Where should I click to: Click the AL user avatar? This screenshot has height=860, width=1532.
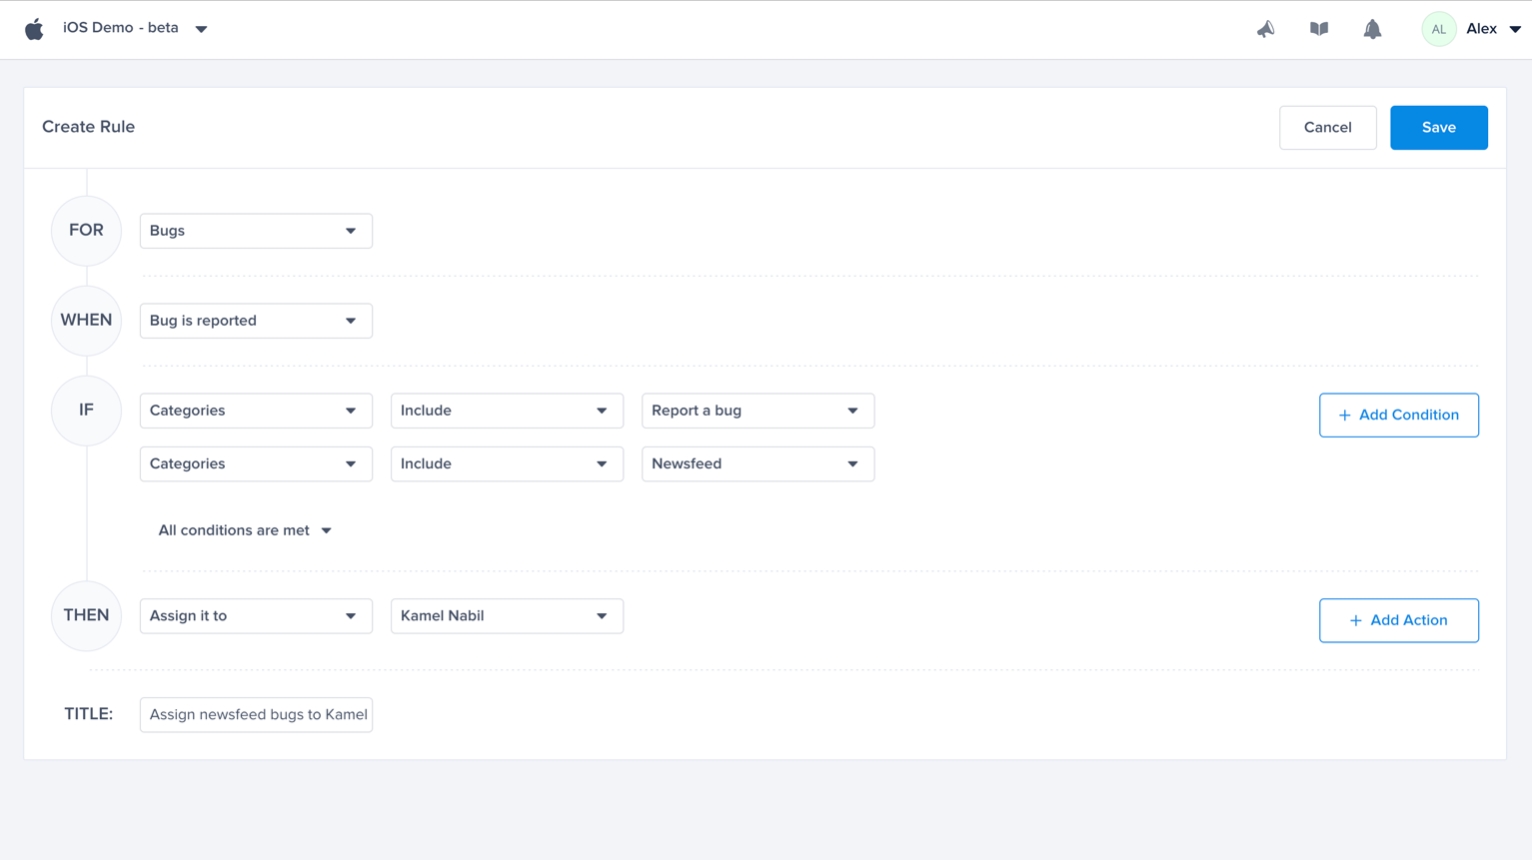(1438, 29)
